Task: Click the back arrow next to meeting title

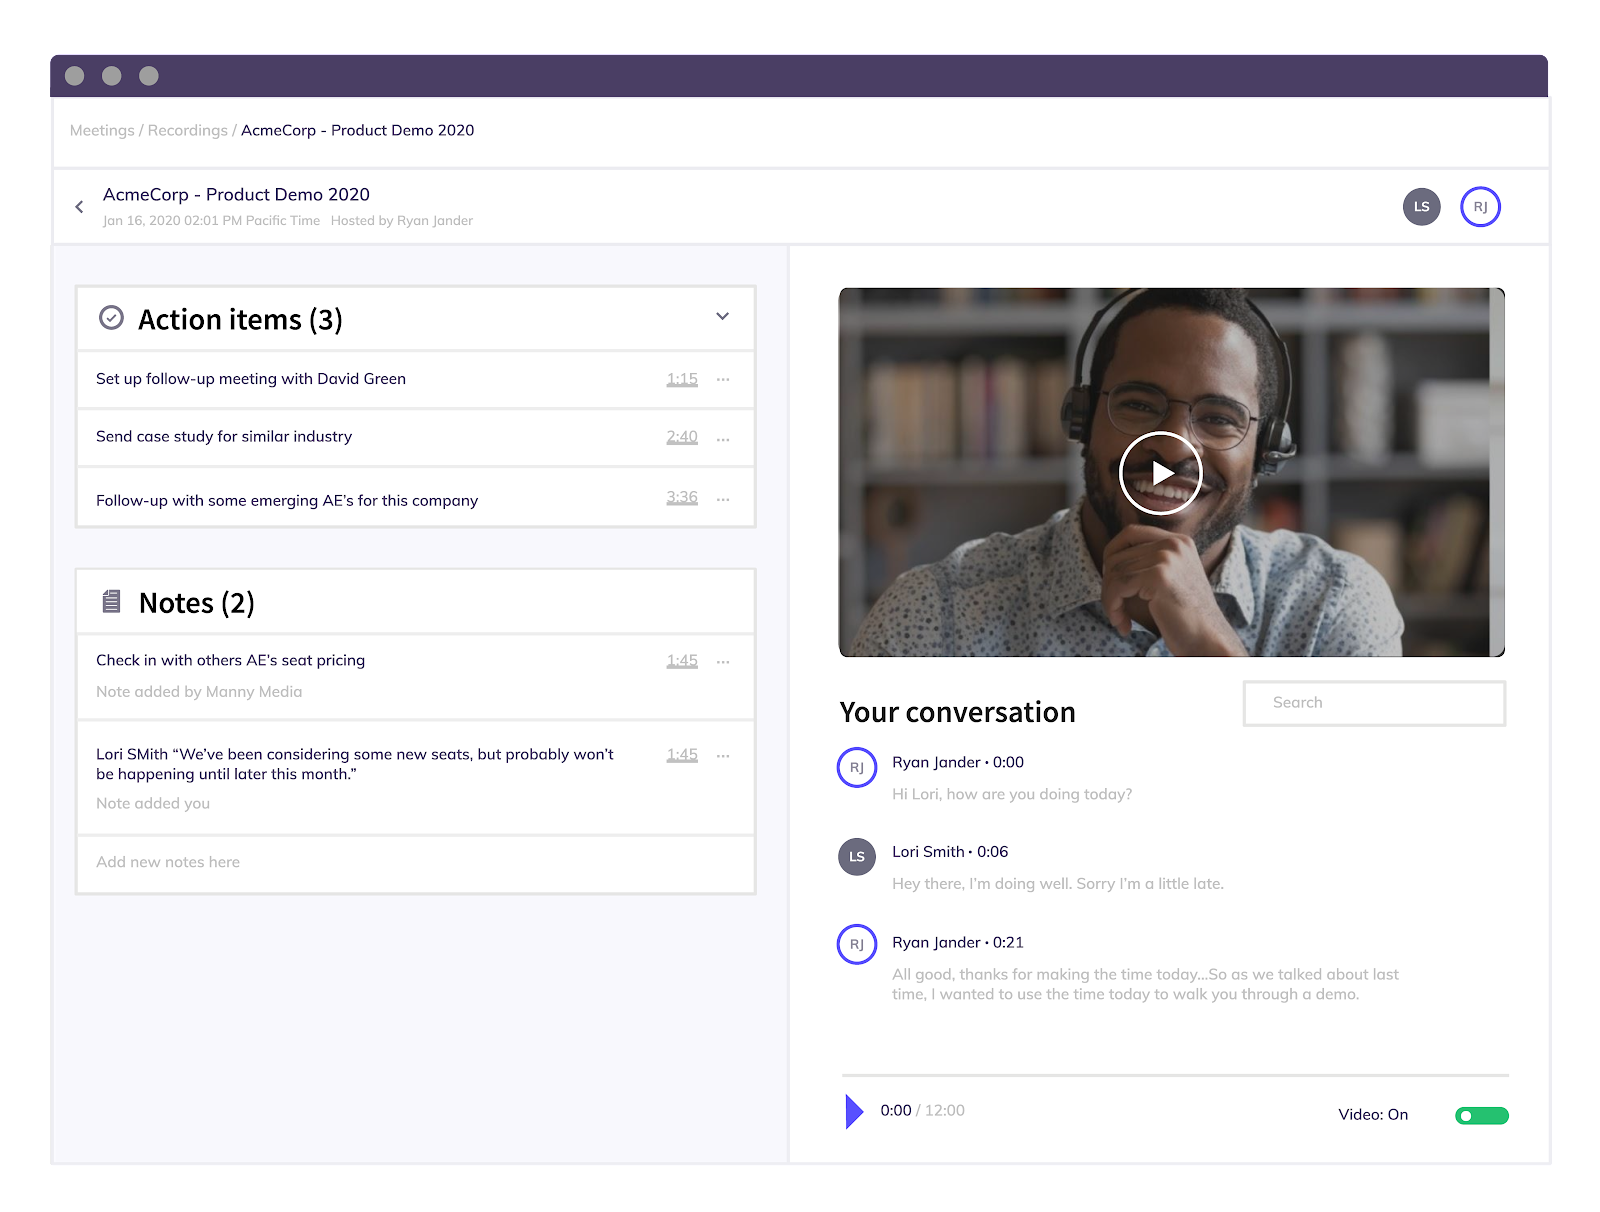Action: (79, 206)
